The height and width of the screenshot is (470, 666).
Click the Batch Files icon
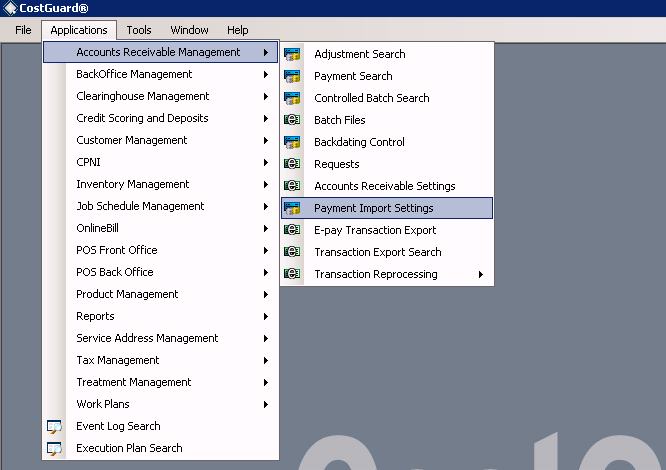tap(292, 120)
